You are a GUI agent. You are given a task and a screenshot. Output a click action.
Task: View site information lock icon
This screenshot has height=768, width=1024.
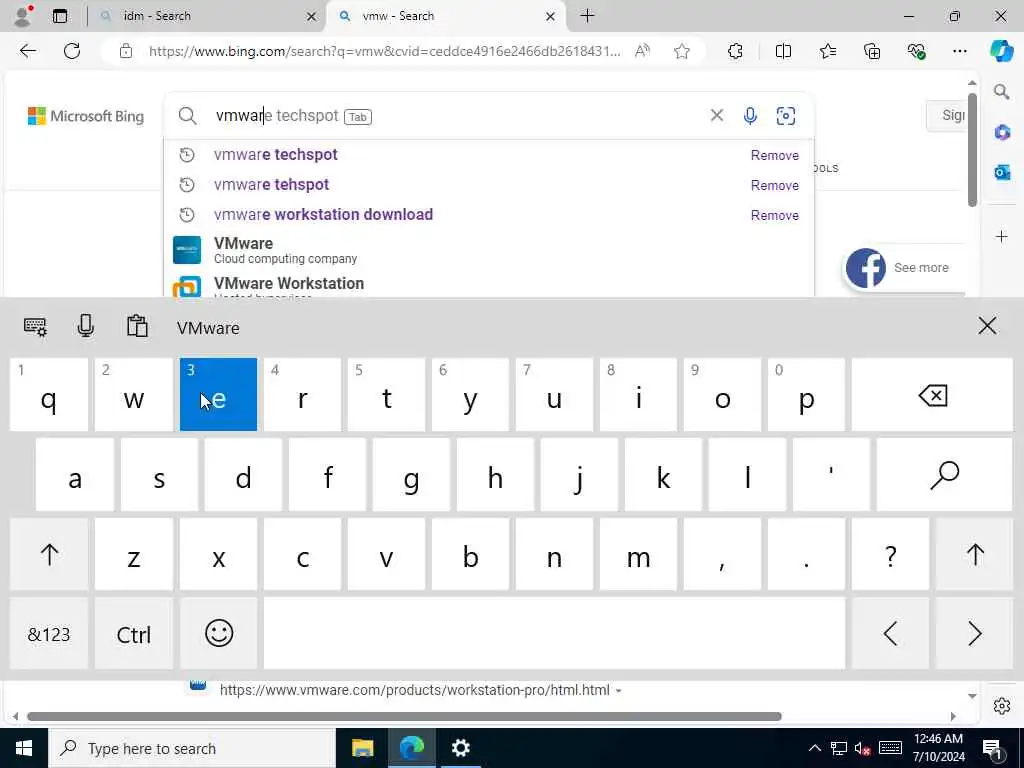tap(125, 51)
